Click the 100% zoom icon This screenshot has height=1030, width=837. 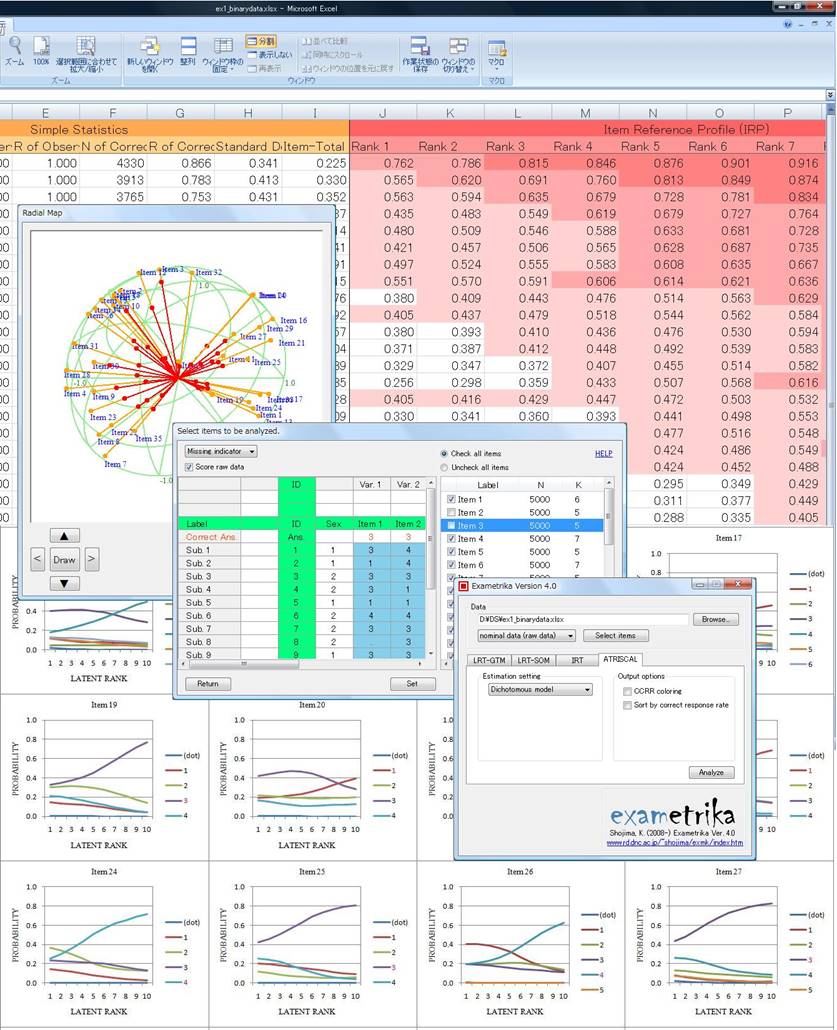point(41,47)
